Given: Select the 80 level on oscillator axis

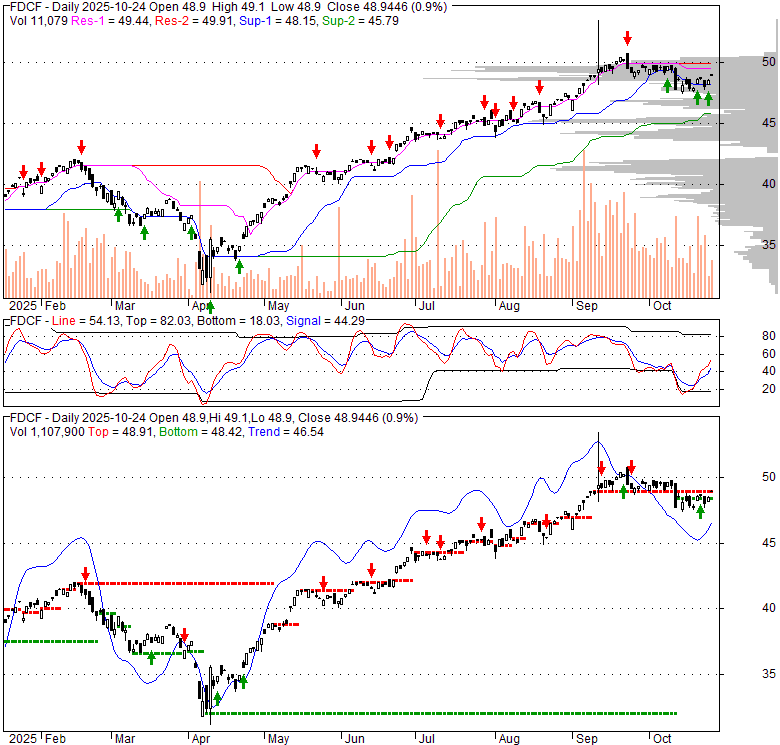Looking at the screenshot, I should click(769, 336).
